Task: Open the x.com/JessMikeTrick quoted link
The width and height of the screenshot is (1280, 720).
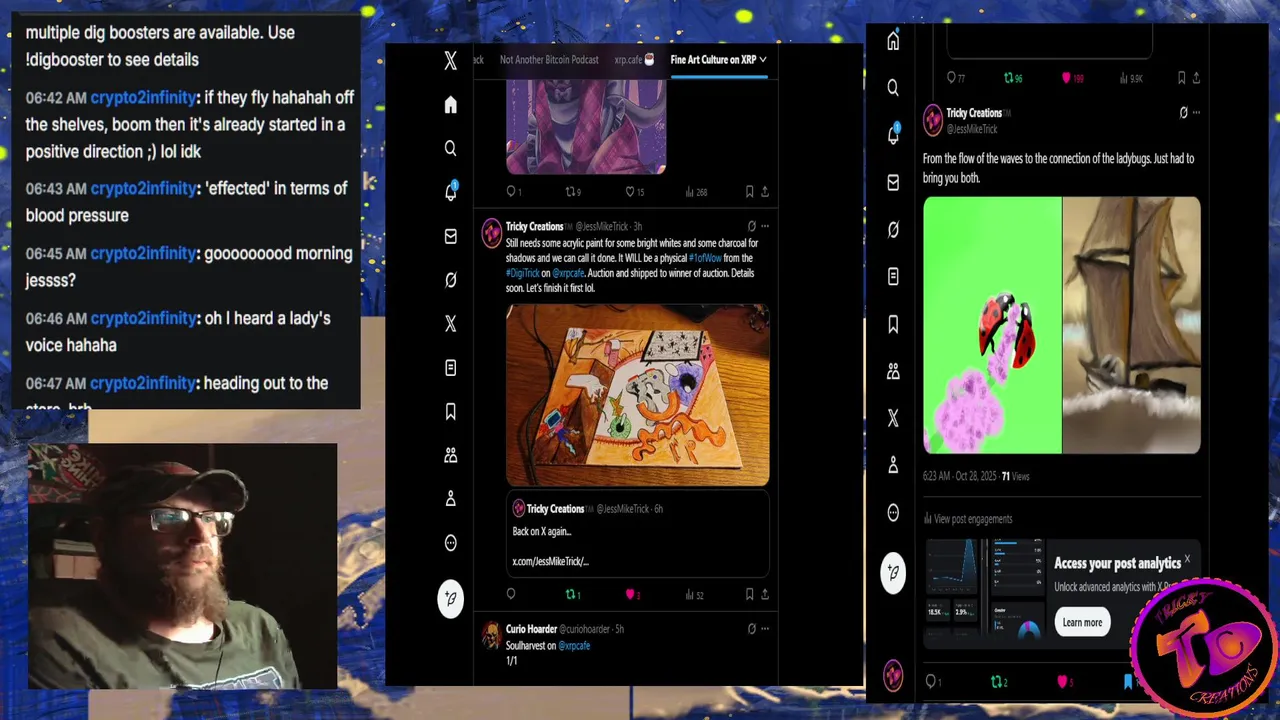Action: tap(550, 562)
